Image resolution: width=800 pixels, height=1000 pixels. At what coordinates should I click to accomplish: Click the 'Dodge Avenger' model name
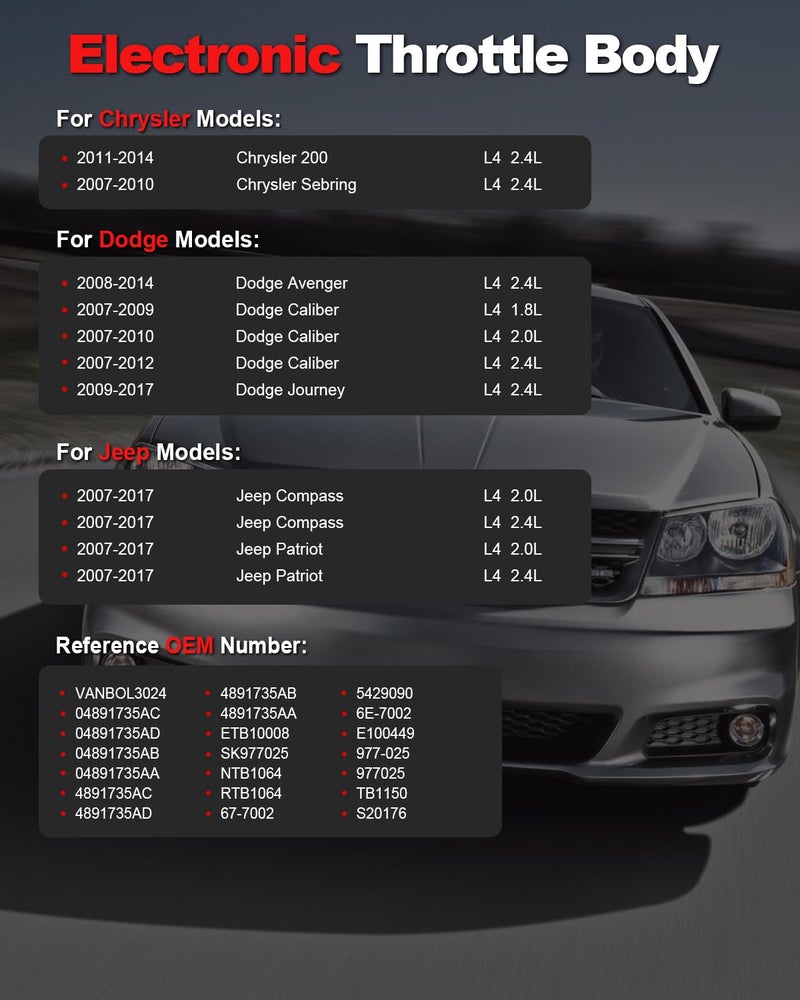pos(292,283)
